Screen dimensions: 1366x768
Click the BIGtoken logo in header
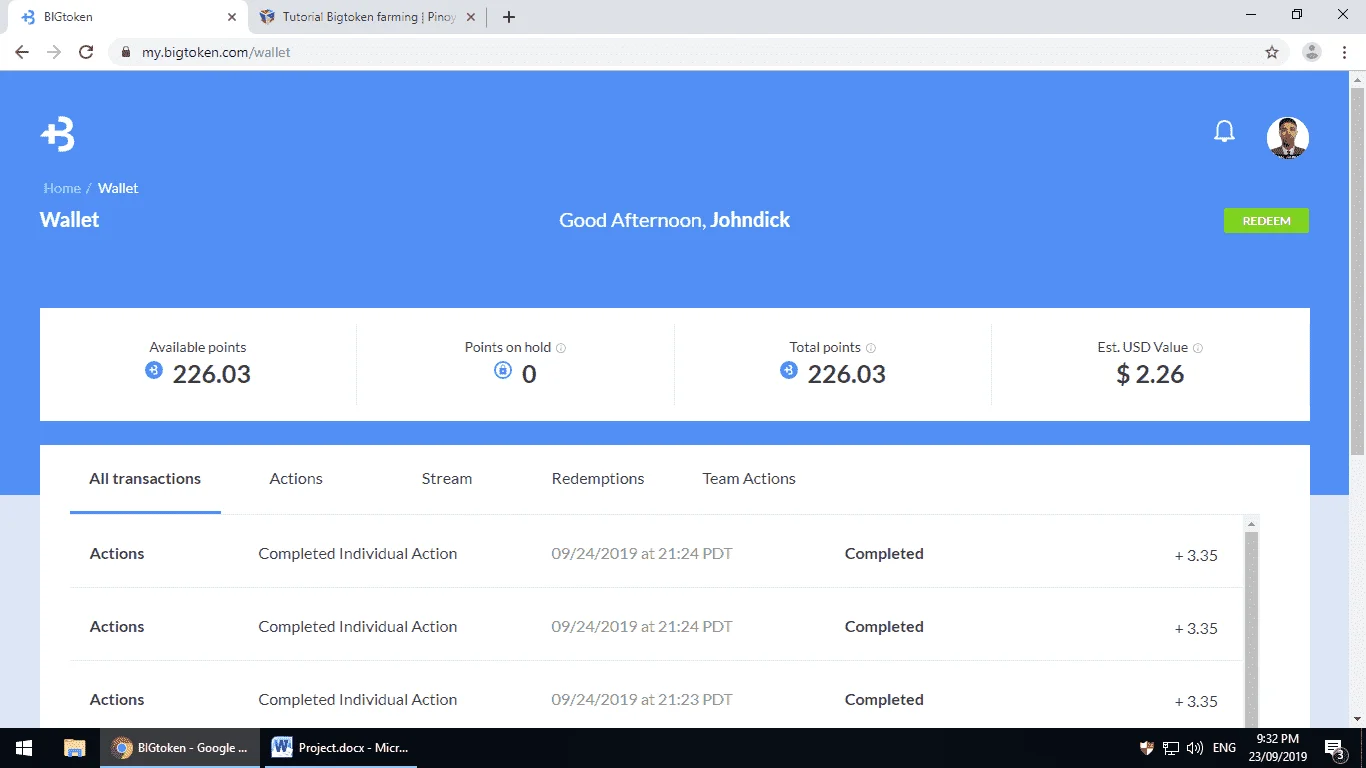58,134
